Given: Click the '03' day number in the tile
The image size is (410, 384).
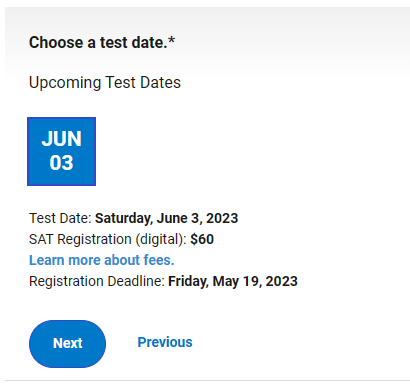Looking at the screenshot, I should [61, 163].
